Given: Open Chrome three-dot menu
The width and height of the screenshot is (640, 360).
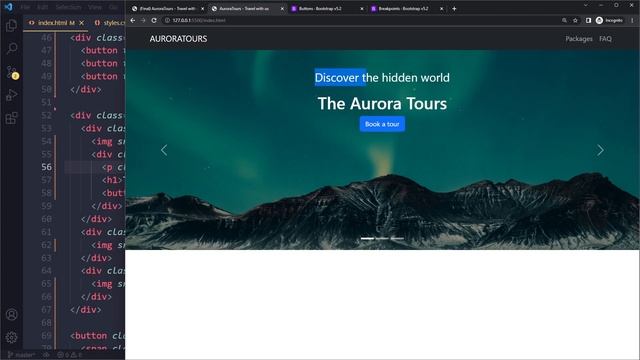Looking at the screenshot, I should (x=633, y=20).
